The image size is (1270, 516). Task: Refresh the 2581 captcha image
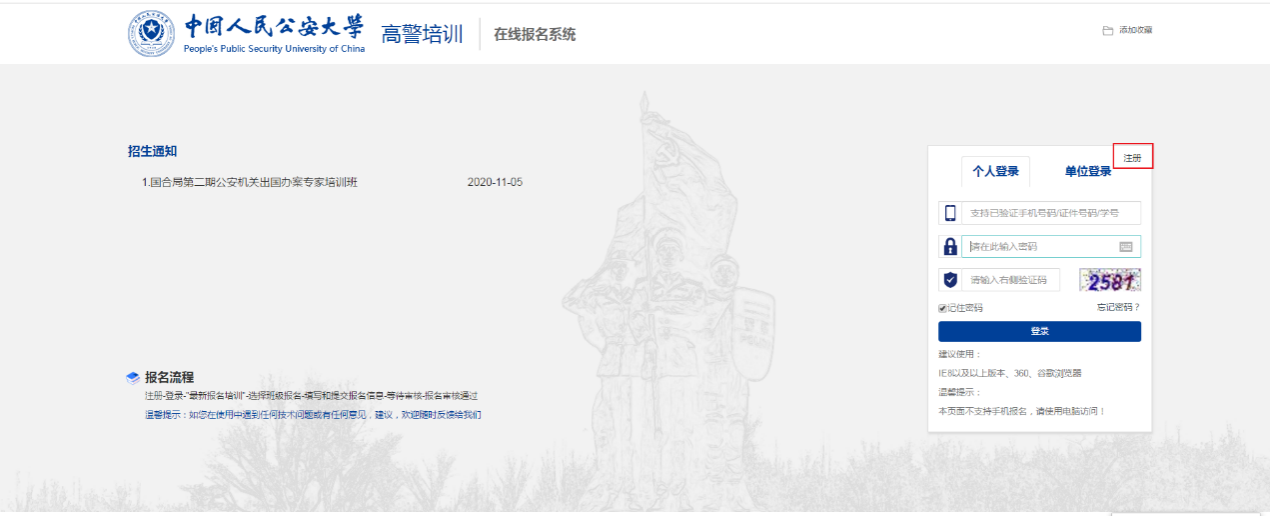[1110, 280]
